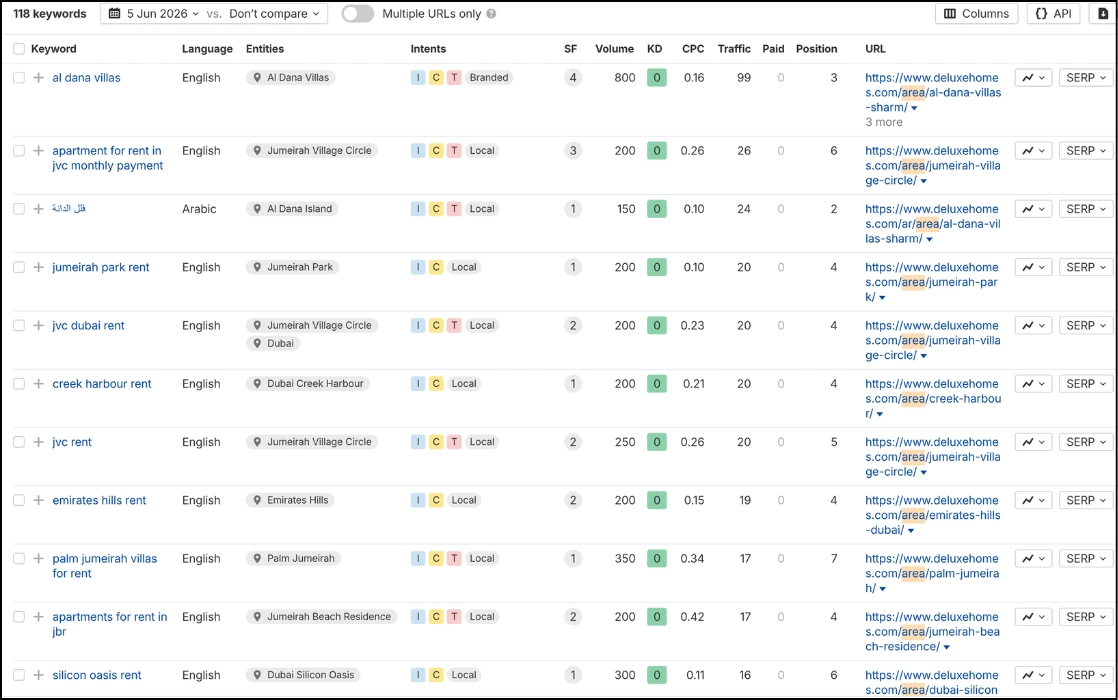This screenshot has width=1118, height=700.
Task: Sort by the Traffic column header
Action: click(x=734, y=49)
